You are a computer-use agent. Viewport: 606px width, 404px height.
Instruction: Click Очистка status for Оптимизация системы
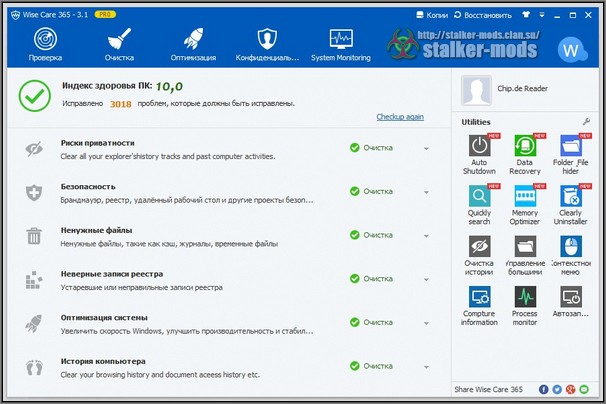point(371,322)
